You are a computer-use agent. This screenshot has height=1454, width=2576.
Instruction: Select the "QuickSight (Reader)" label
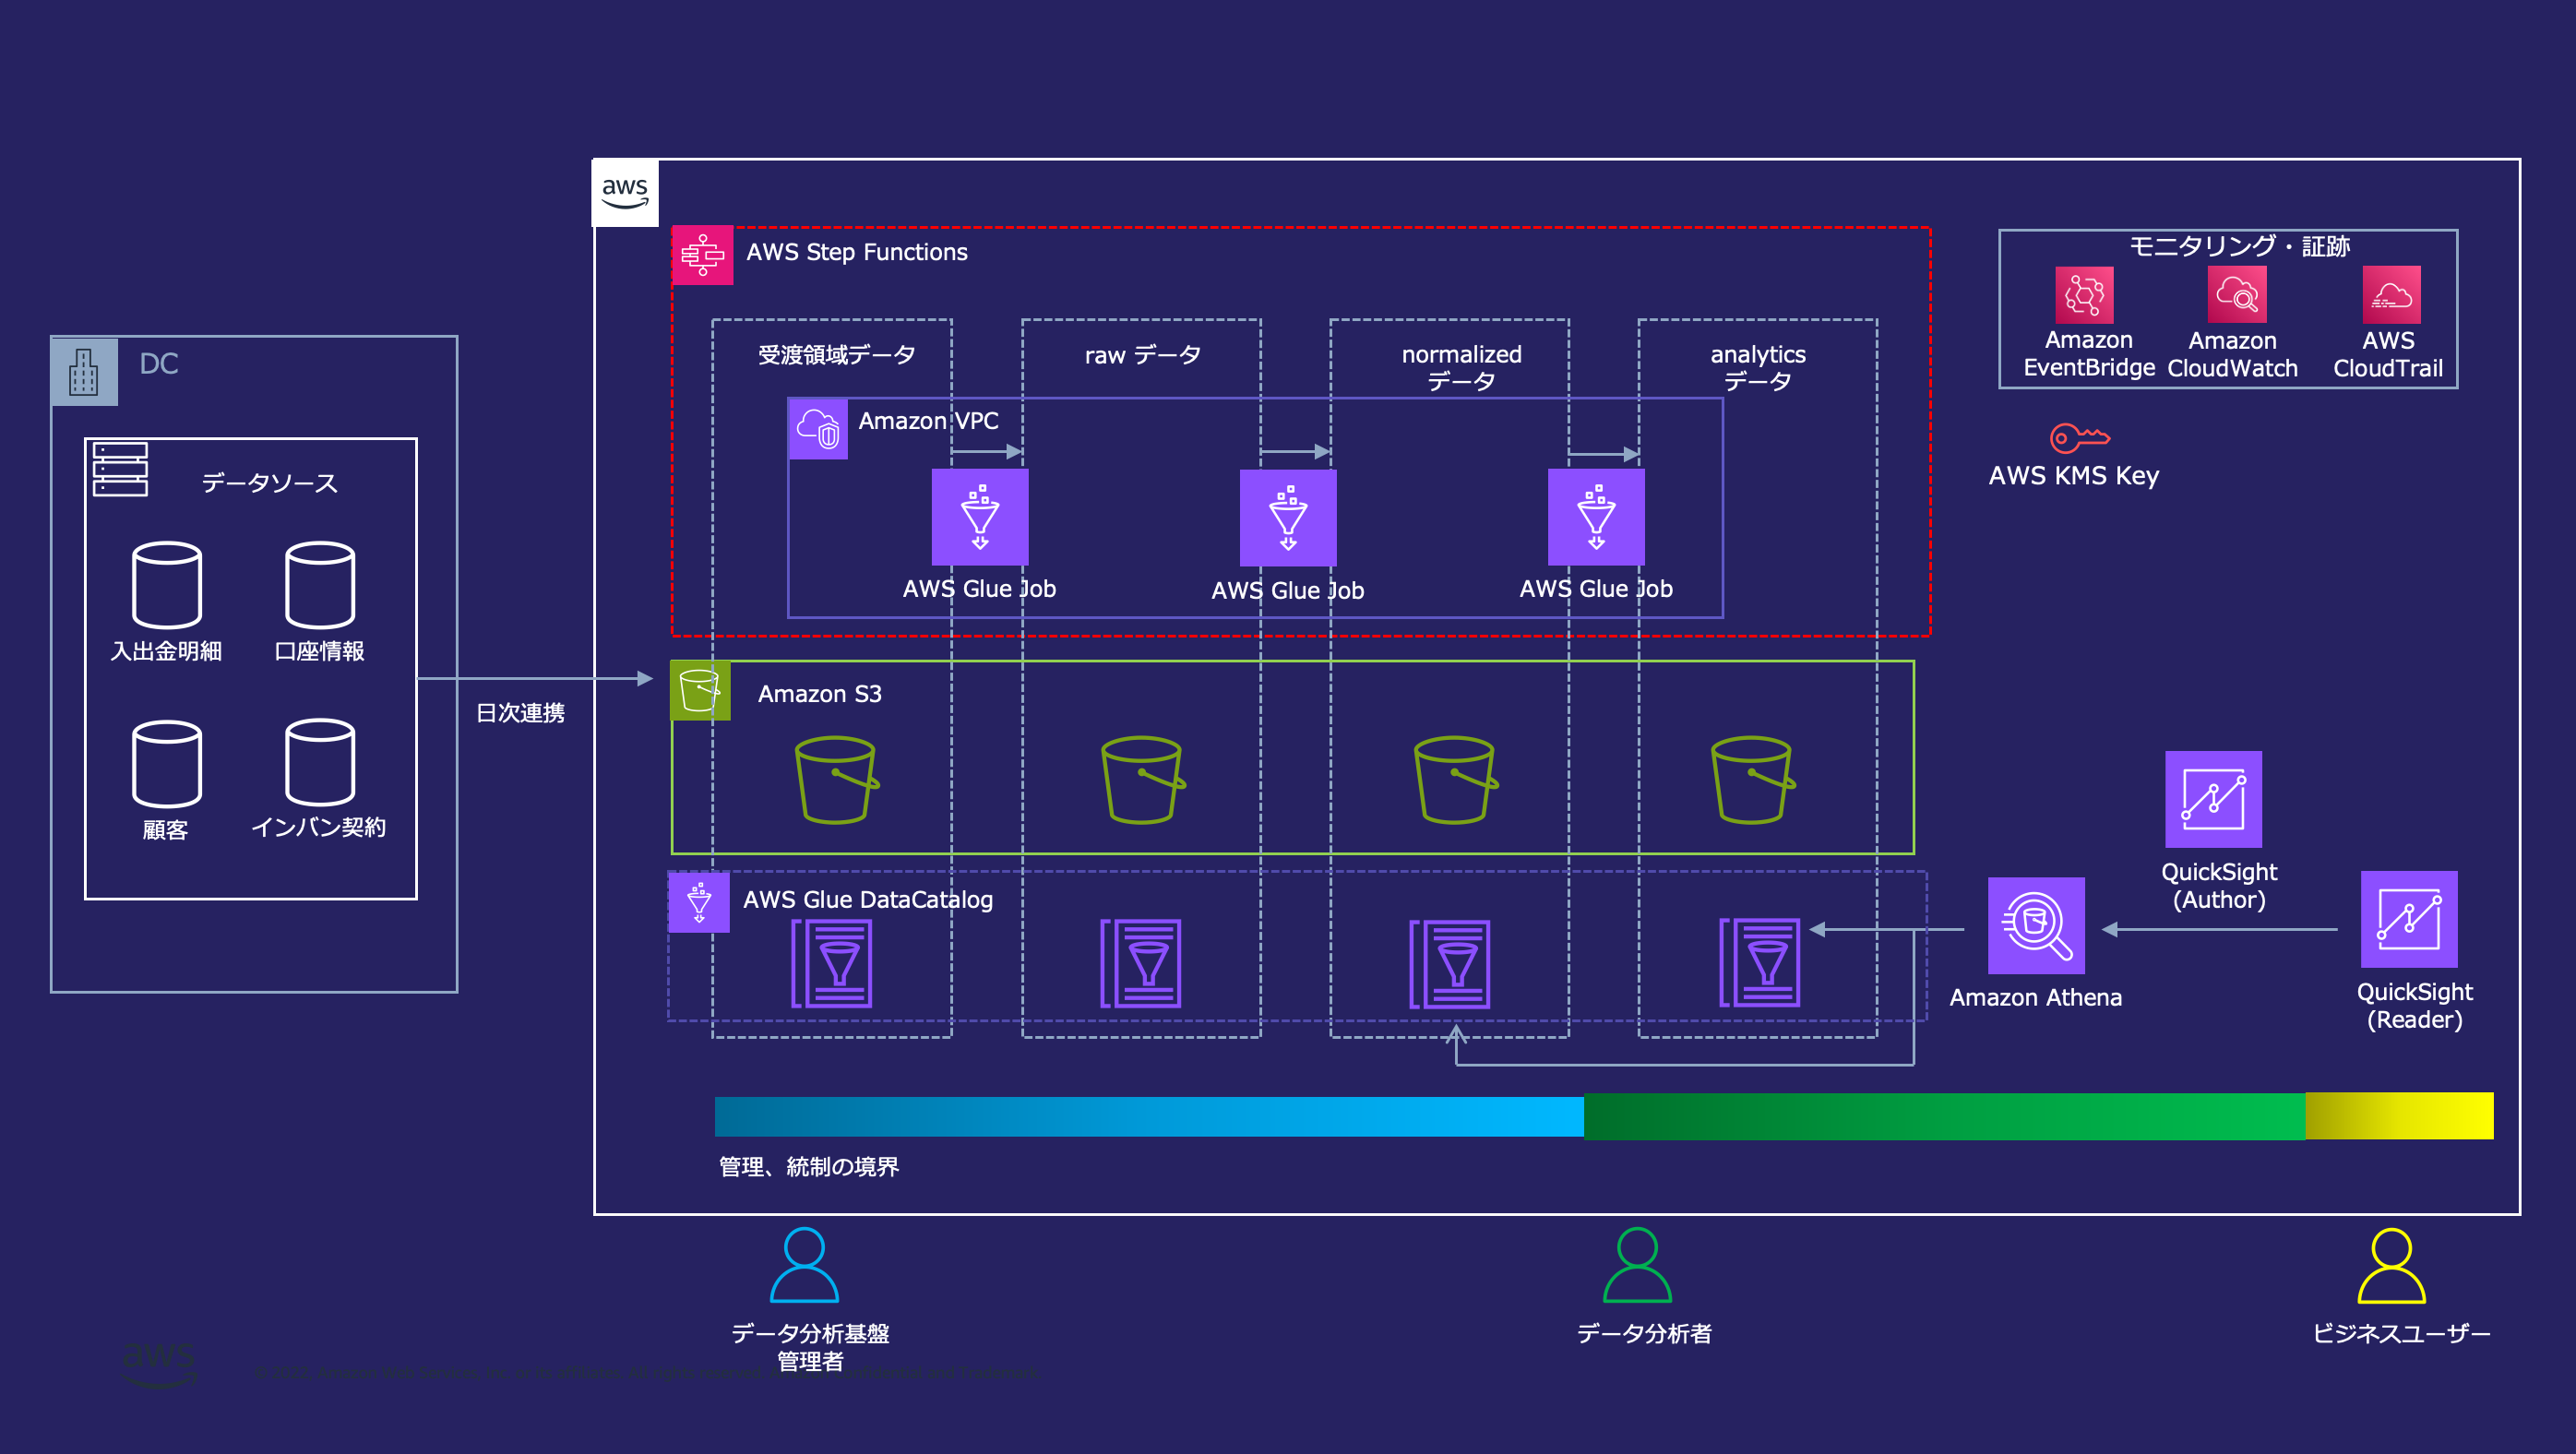pos(2415,1006)
